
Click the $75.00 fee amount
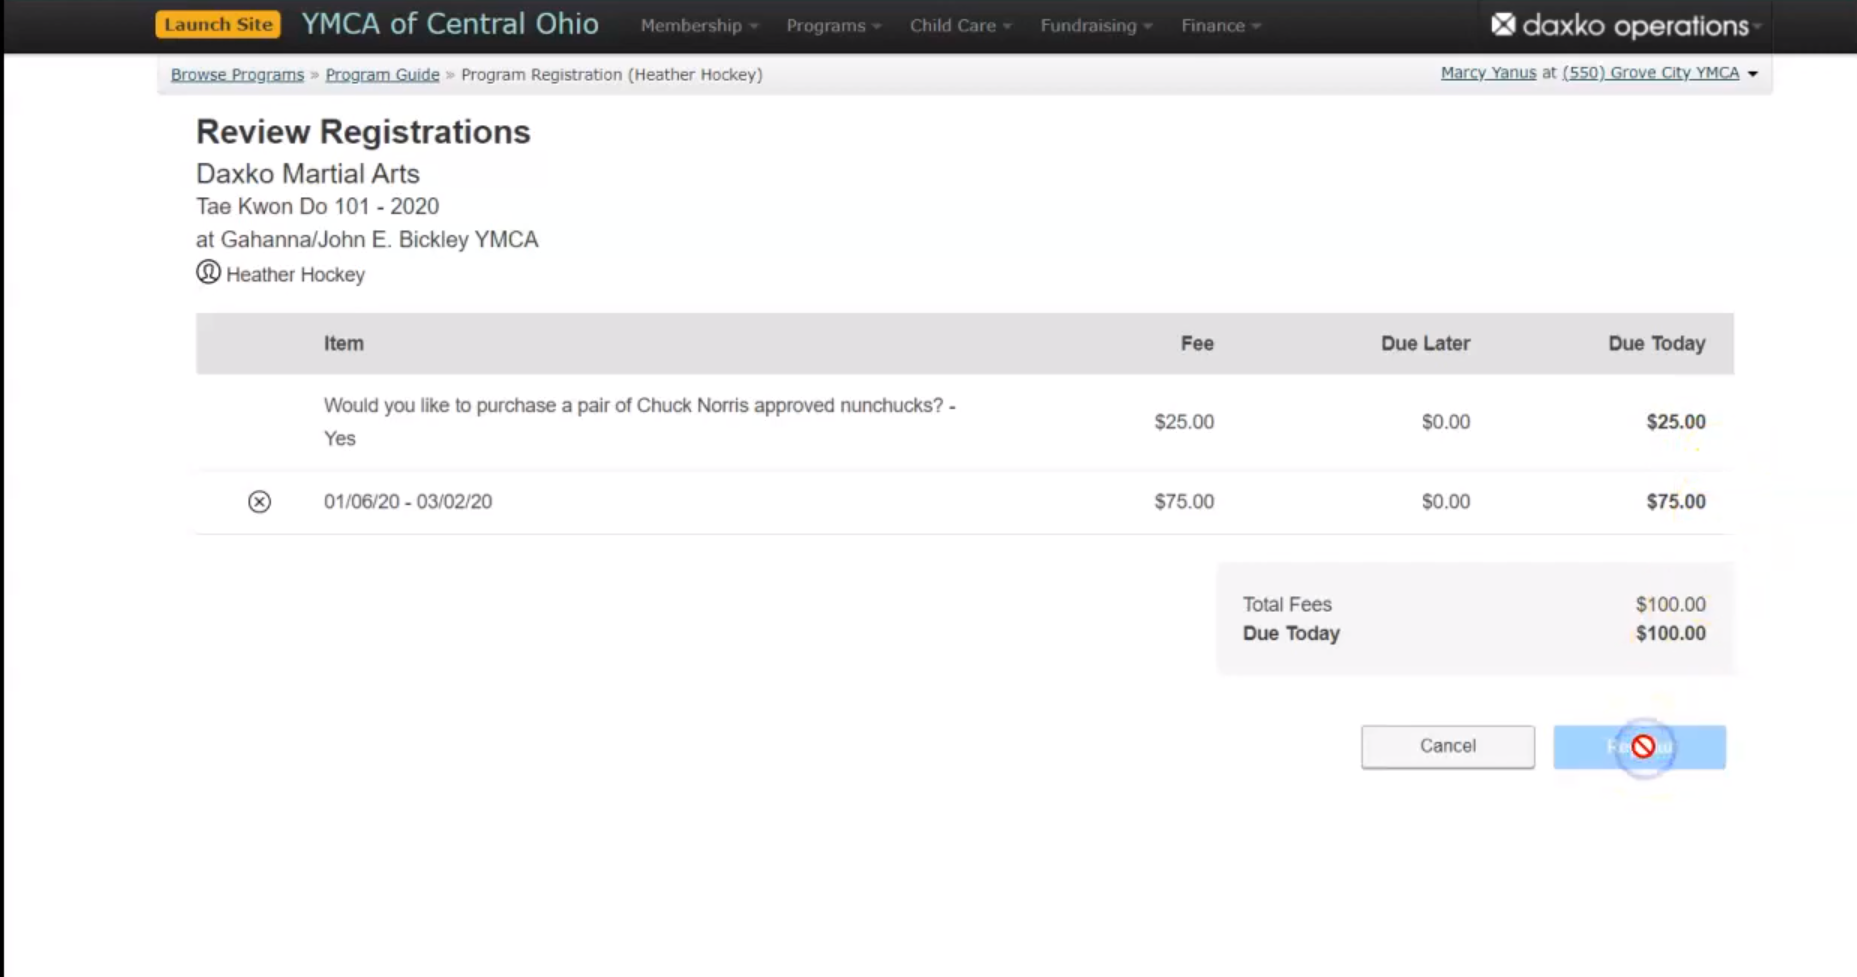tap(1184, 501)
